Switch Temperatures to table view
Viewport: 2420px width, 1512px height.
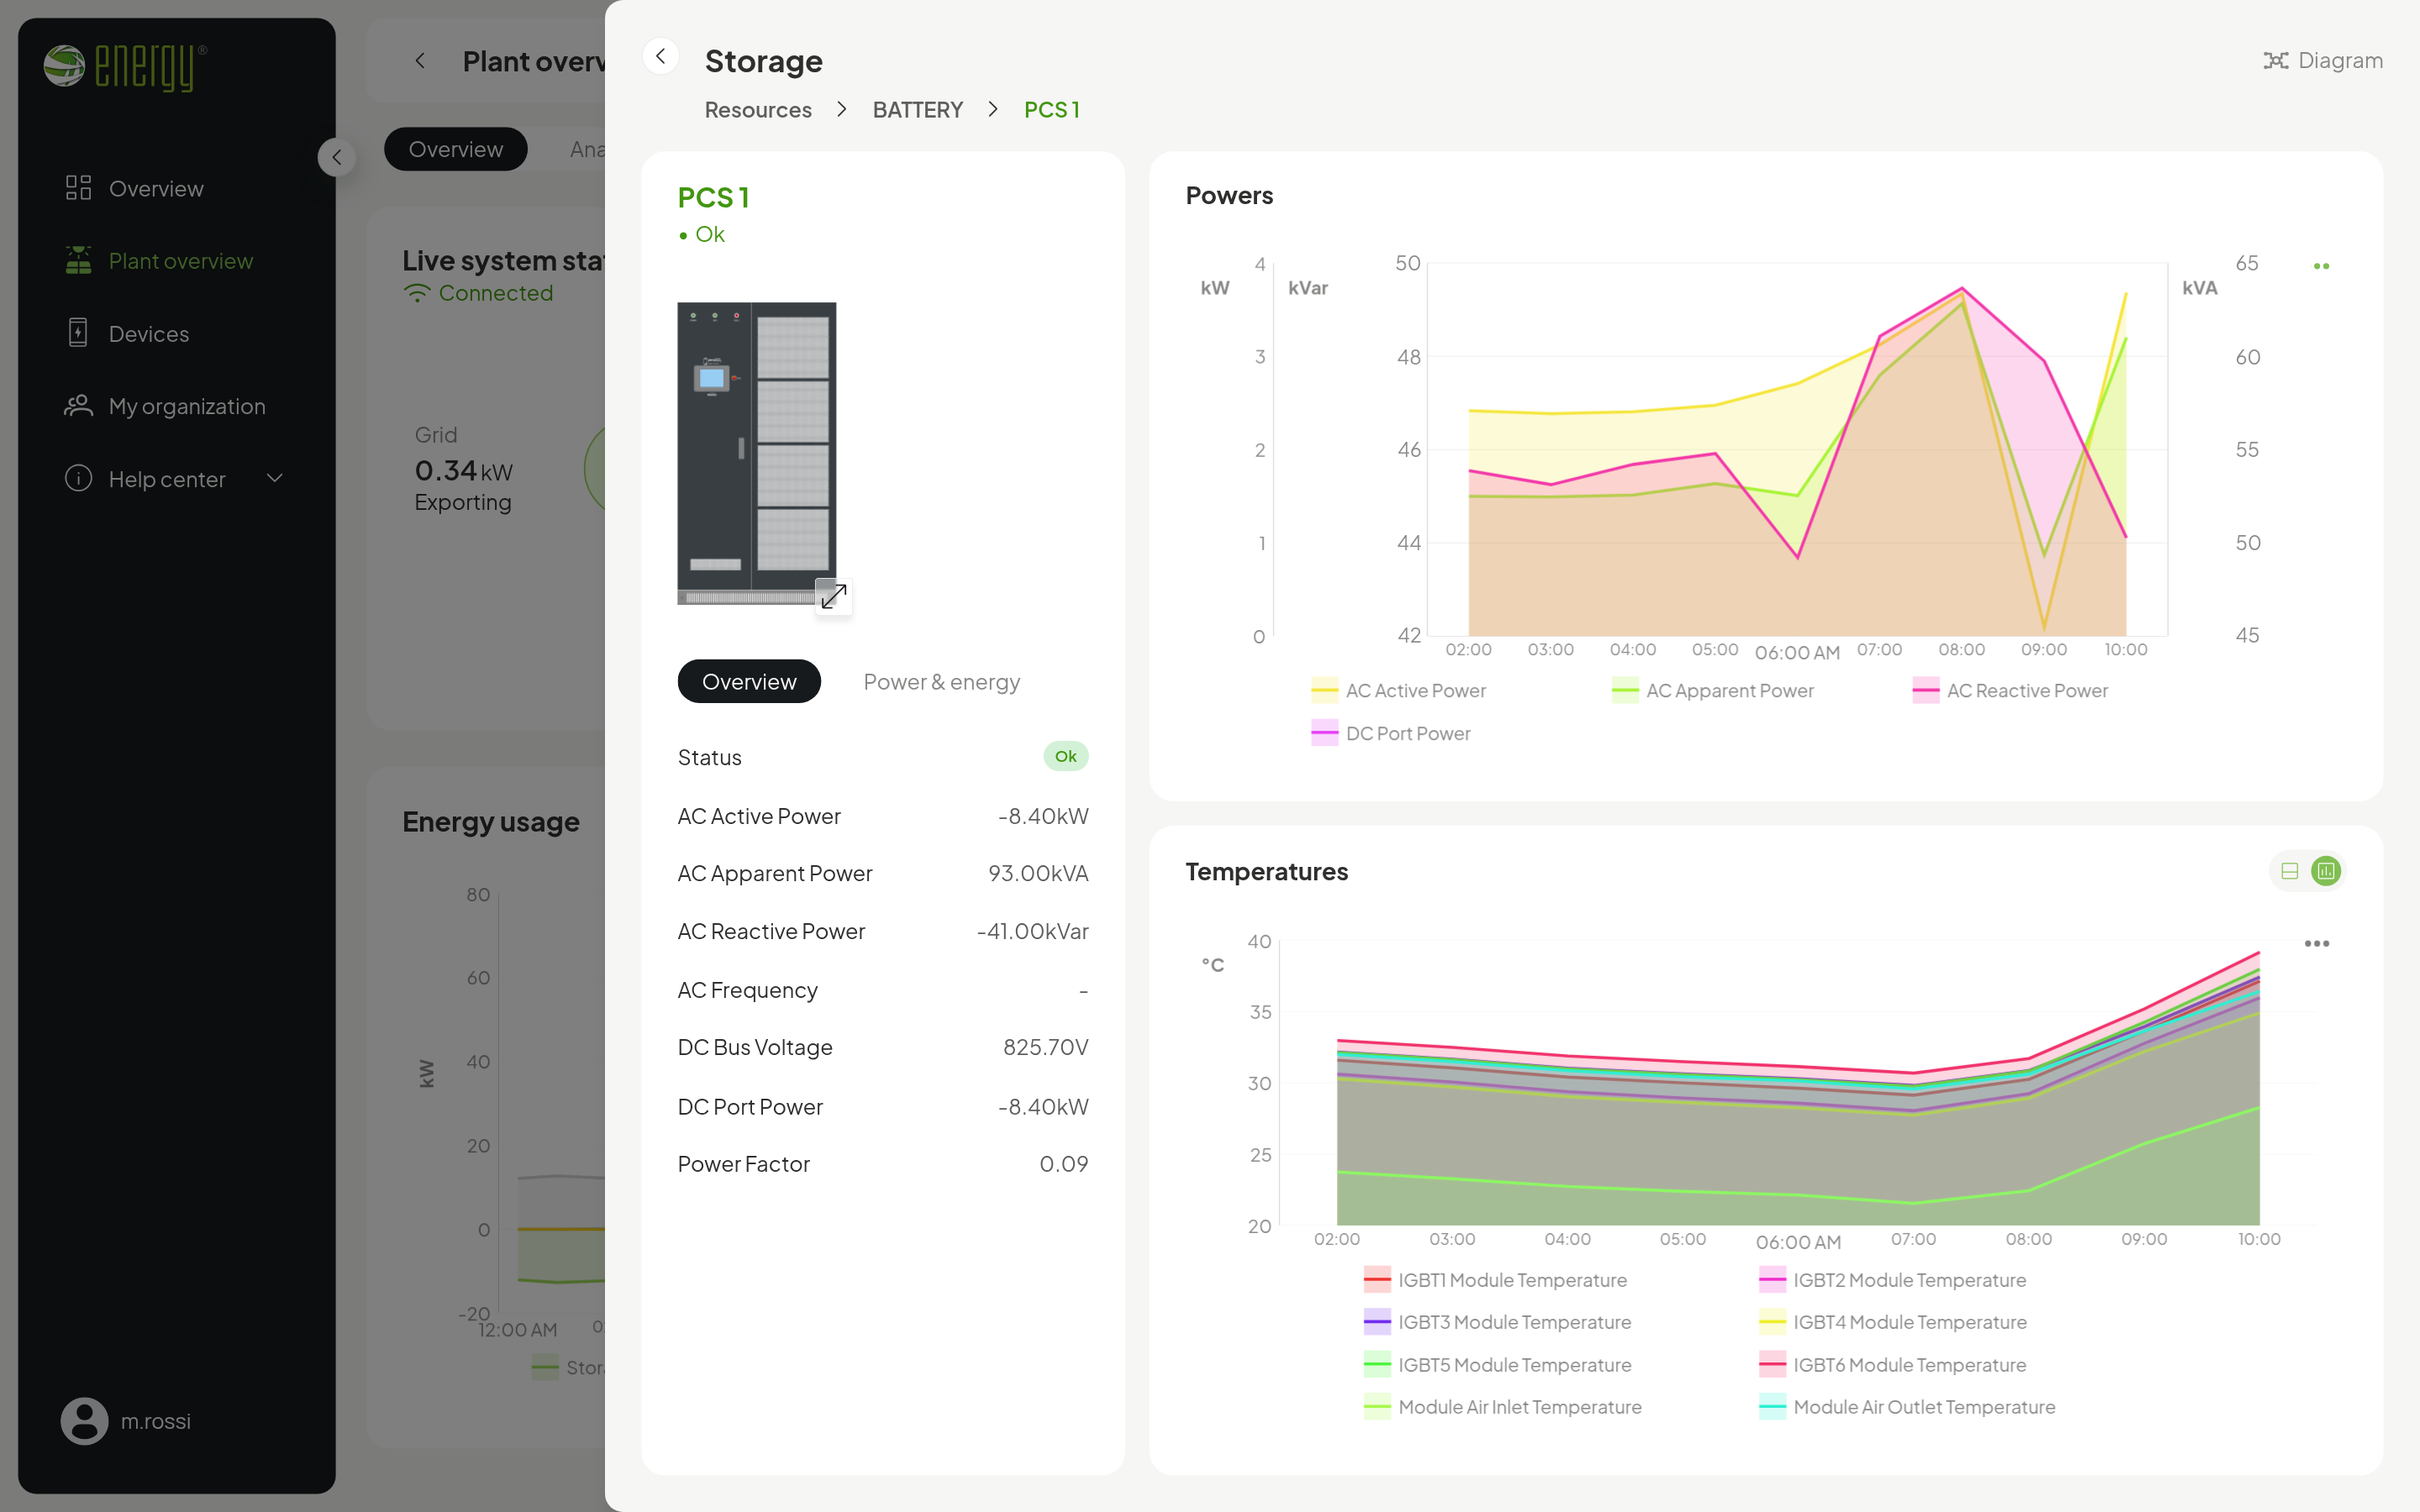pyautogui.click(x=2289, y=871)
